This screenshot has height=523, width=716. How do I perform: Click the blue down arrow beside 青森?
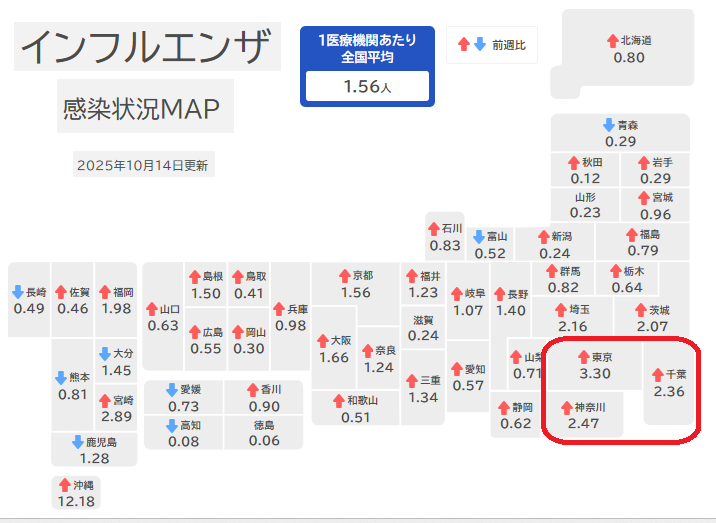[x=608, y=125]
